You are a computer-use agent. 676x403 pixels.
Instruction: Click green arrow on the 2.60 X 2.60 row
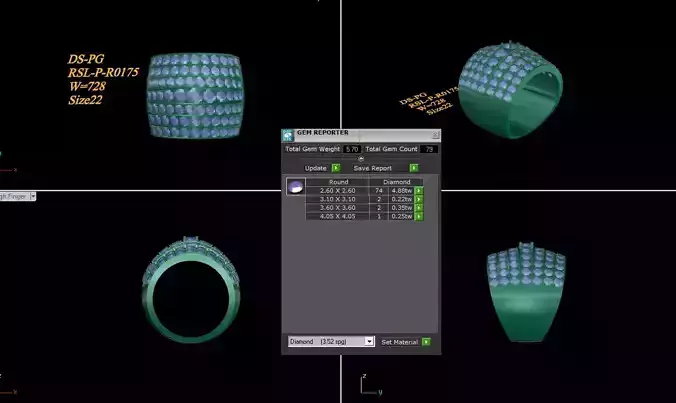tap(419, 191)
